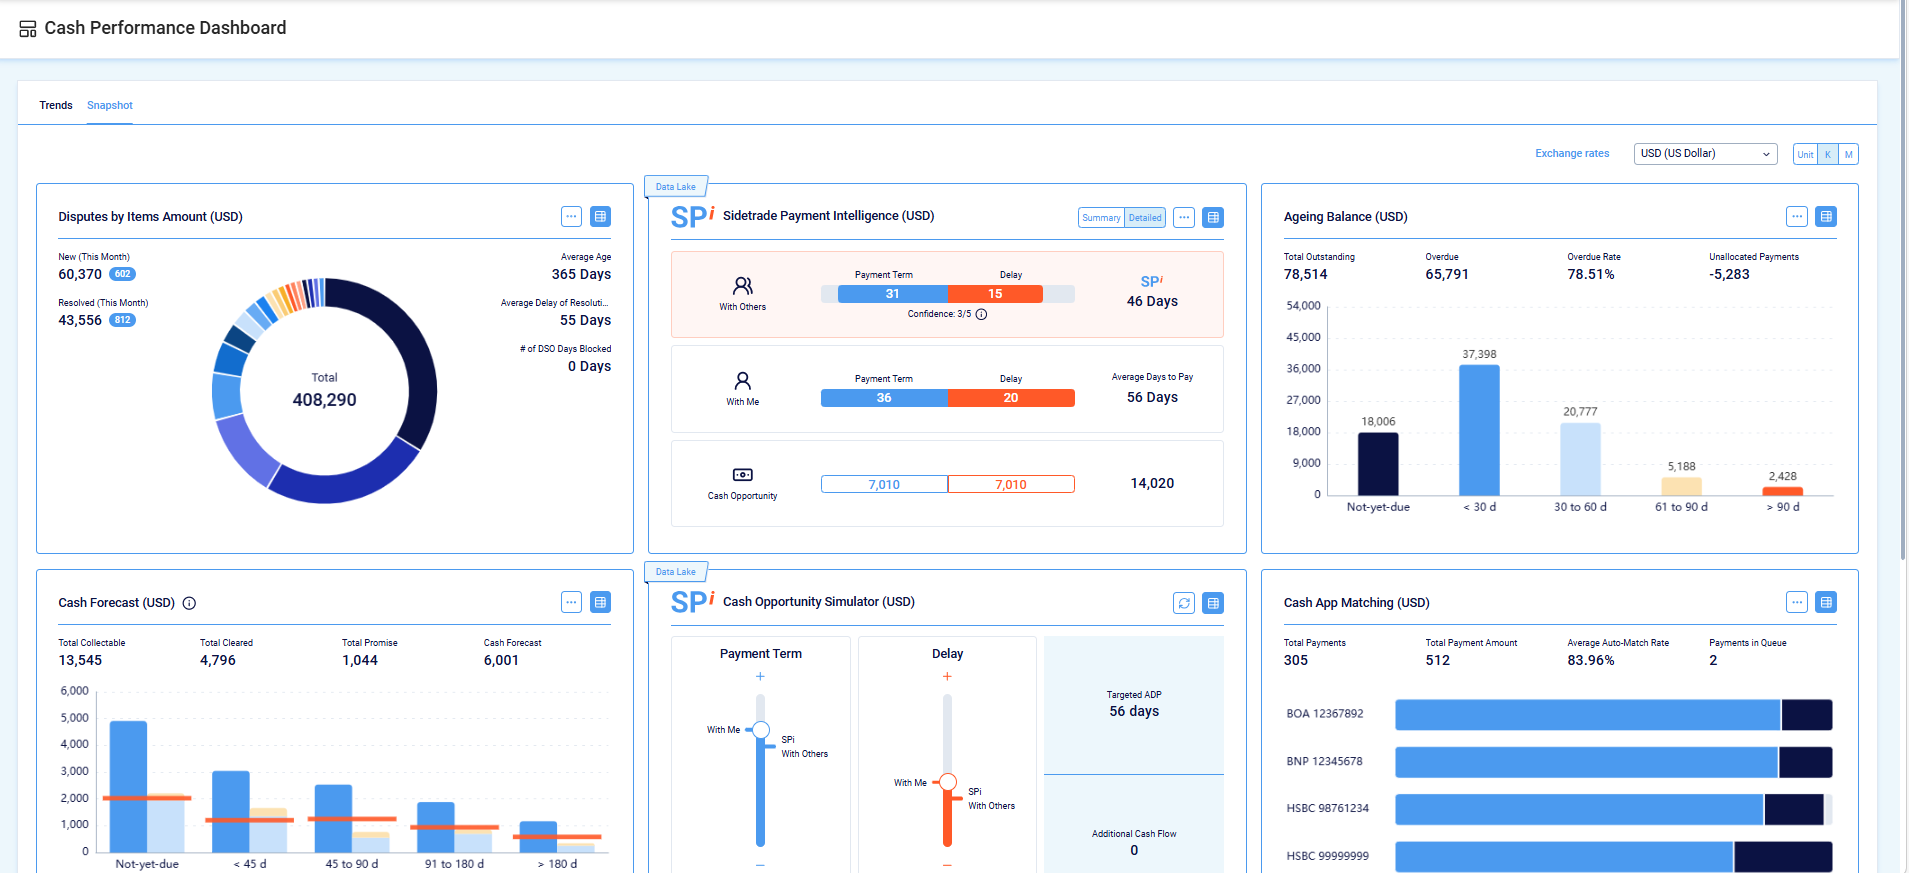Click SPi logo in Payment Intelligence header

click(x=692, y=216)
